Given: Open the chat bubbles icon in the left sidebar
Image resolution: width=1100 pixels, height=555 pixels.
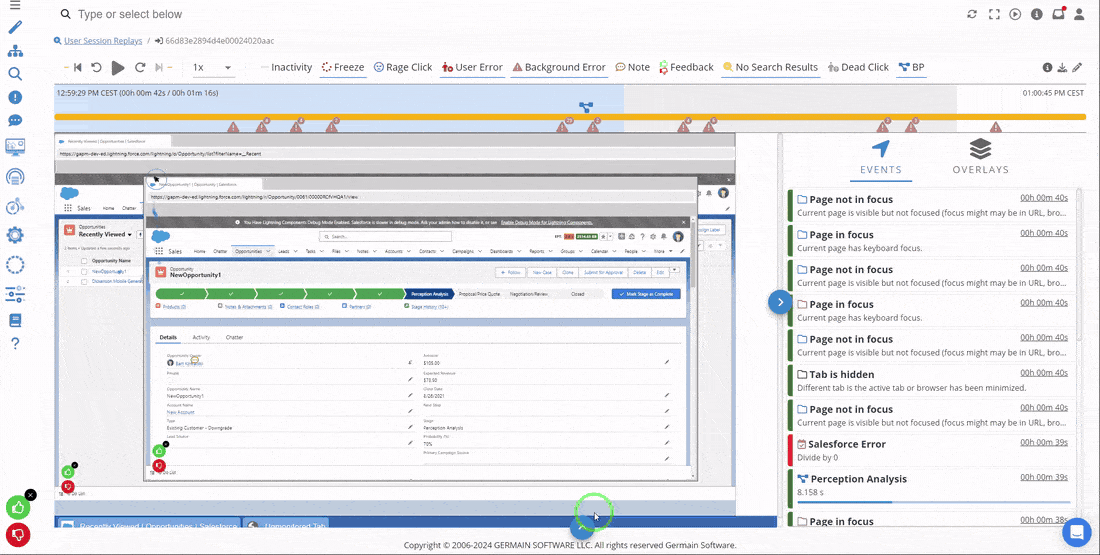Looking at the screenshot, I should coord(15,121).
